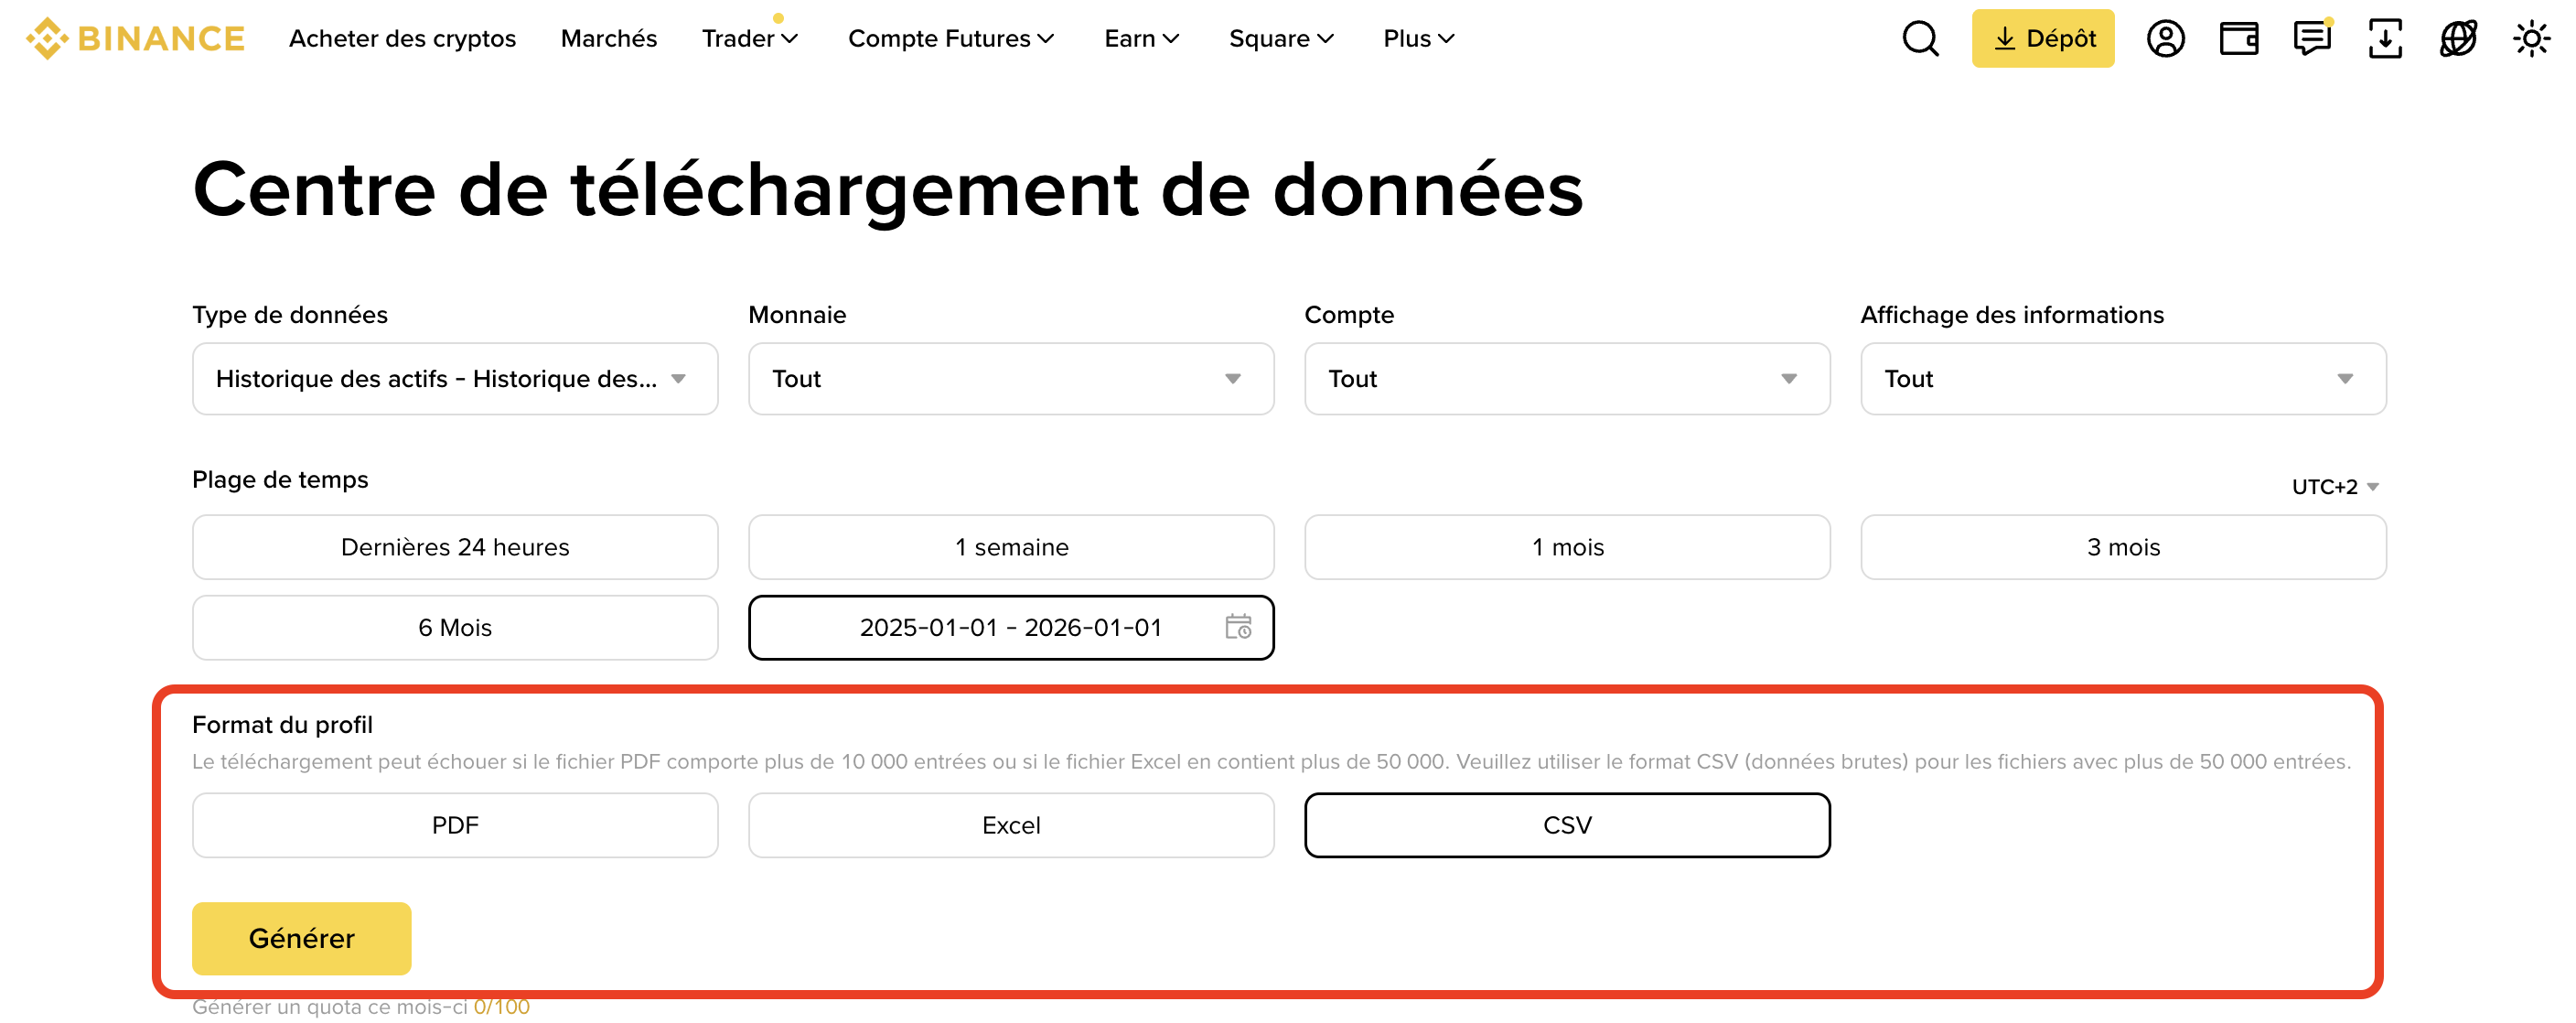Image resolution: width=2576 pixels, height=1023 pixels.
Task: Click the Générer button
Action: pos(301,938)
